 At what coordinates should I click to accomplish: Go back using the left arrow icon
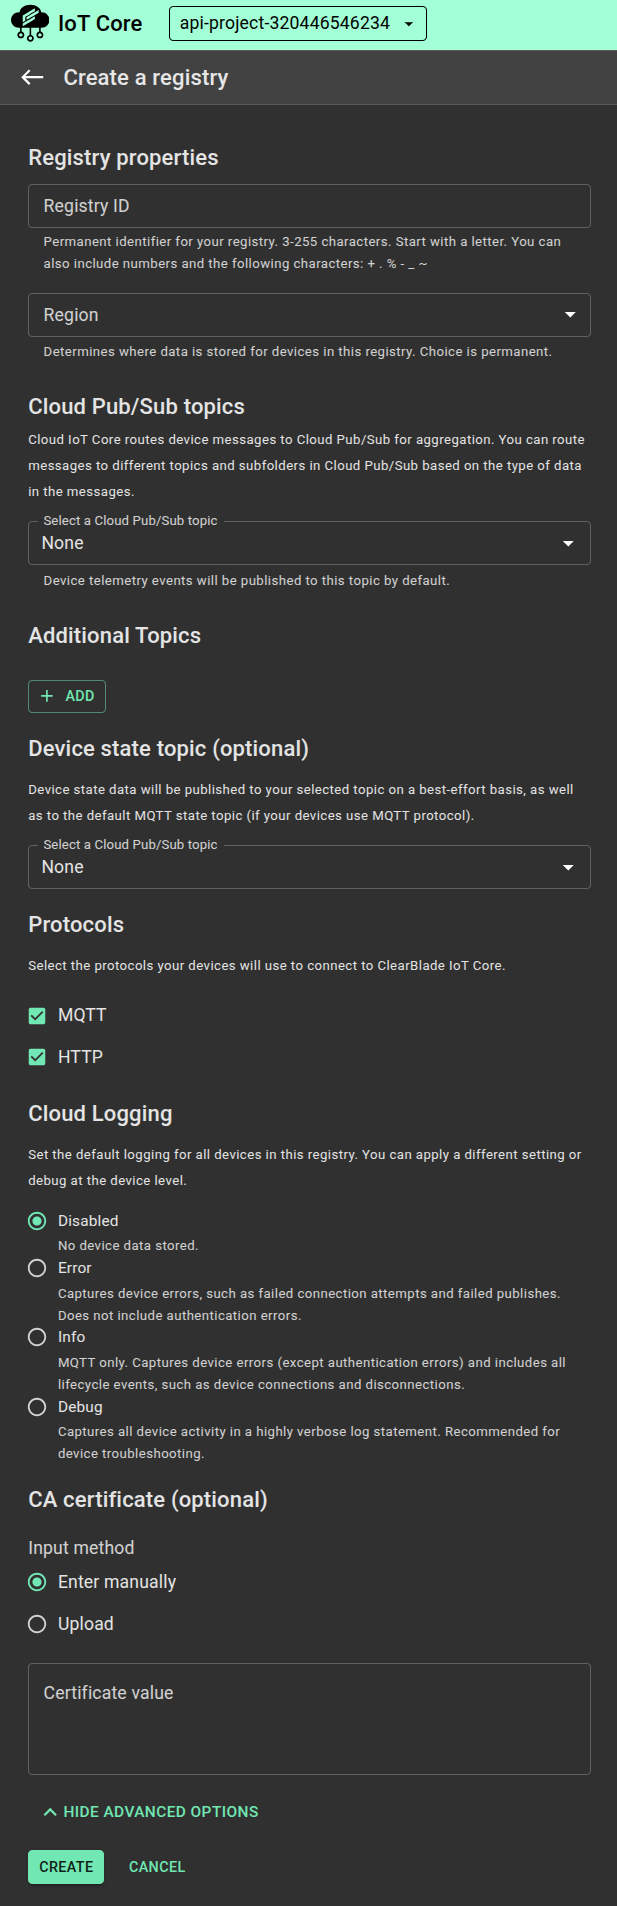(x=33, y=78)
